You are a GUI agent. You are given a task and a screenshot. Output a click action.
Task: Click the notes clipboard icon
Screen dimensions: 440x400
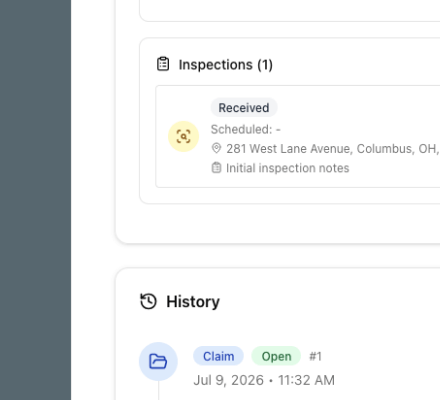216,168
